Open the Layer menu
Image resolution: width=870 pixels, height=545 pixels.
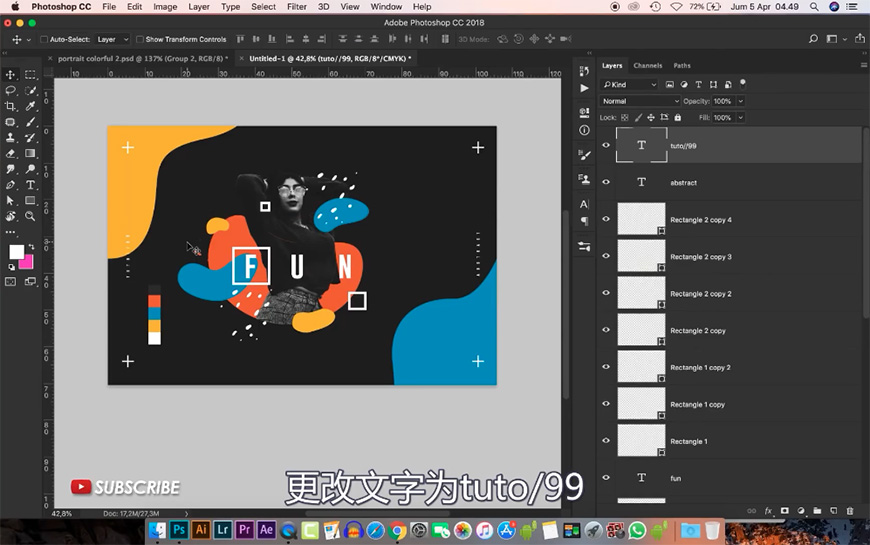tap(199, 7)
